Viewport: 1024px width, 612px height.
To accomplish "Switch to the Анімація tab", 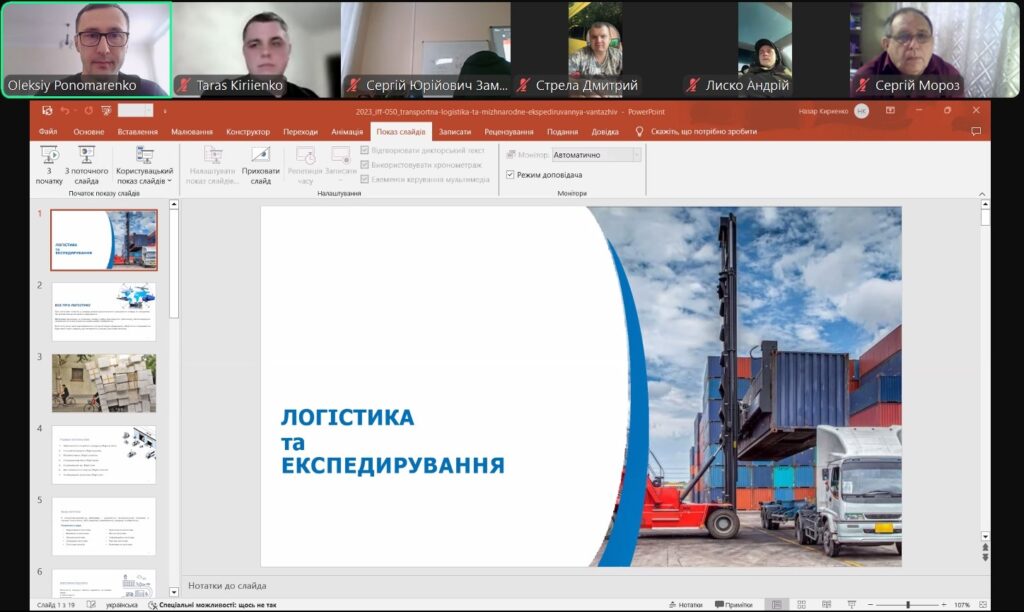I will point(347,131).
